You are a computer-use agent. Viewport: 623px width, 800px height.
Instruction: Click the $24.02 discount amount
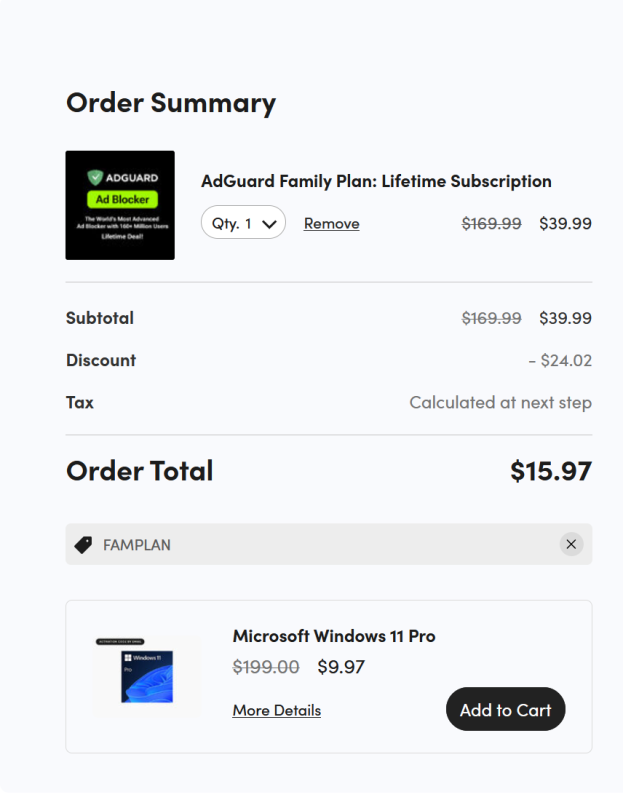pyautogui.click(x=560, y=360)
